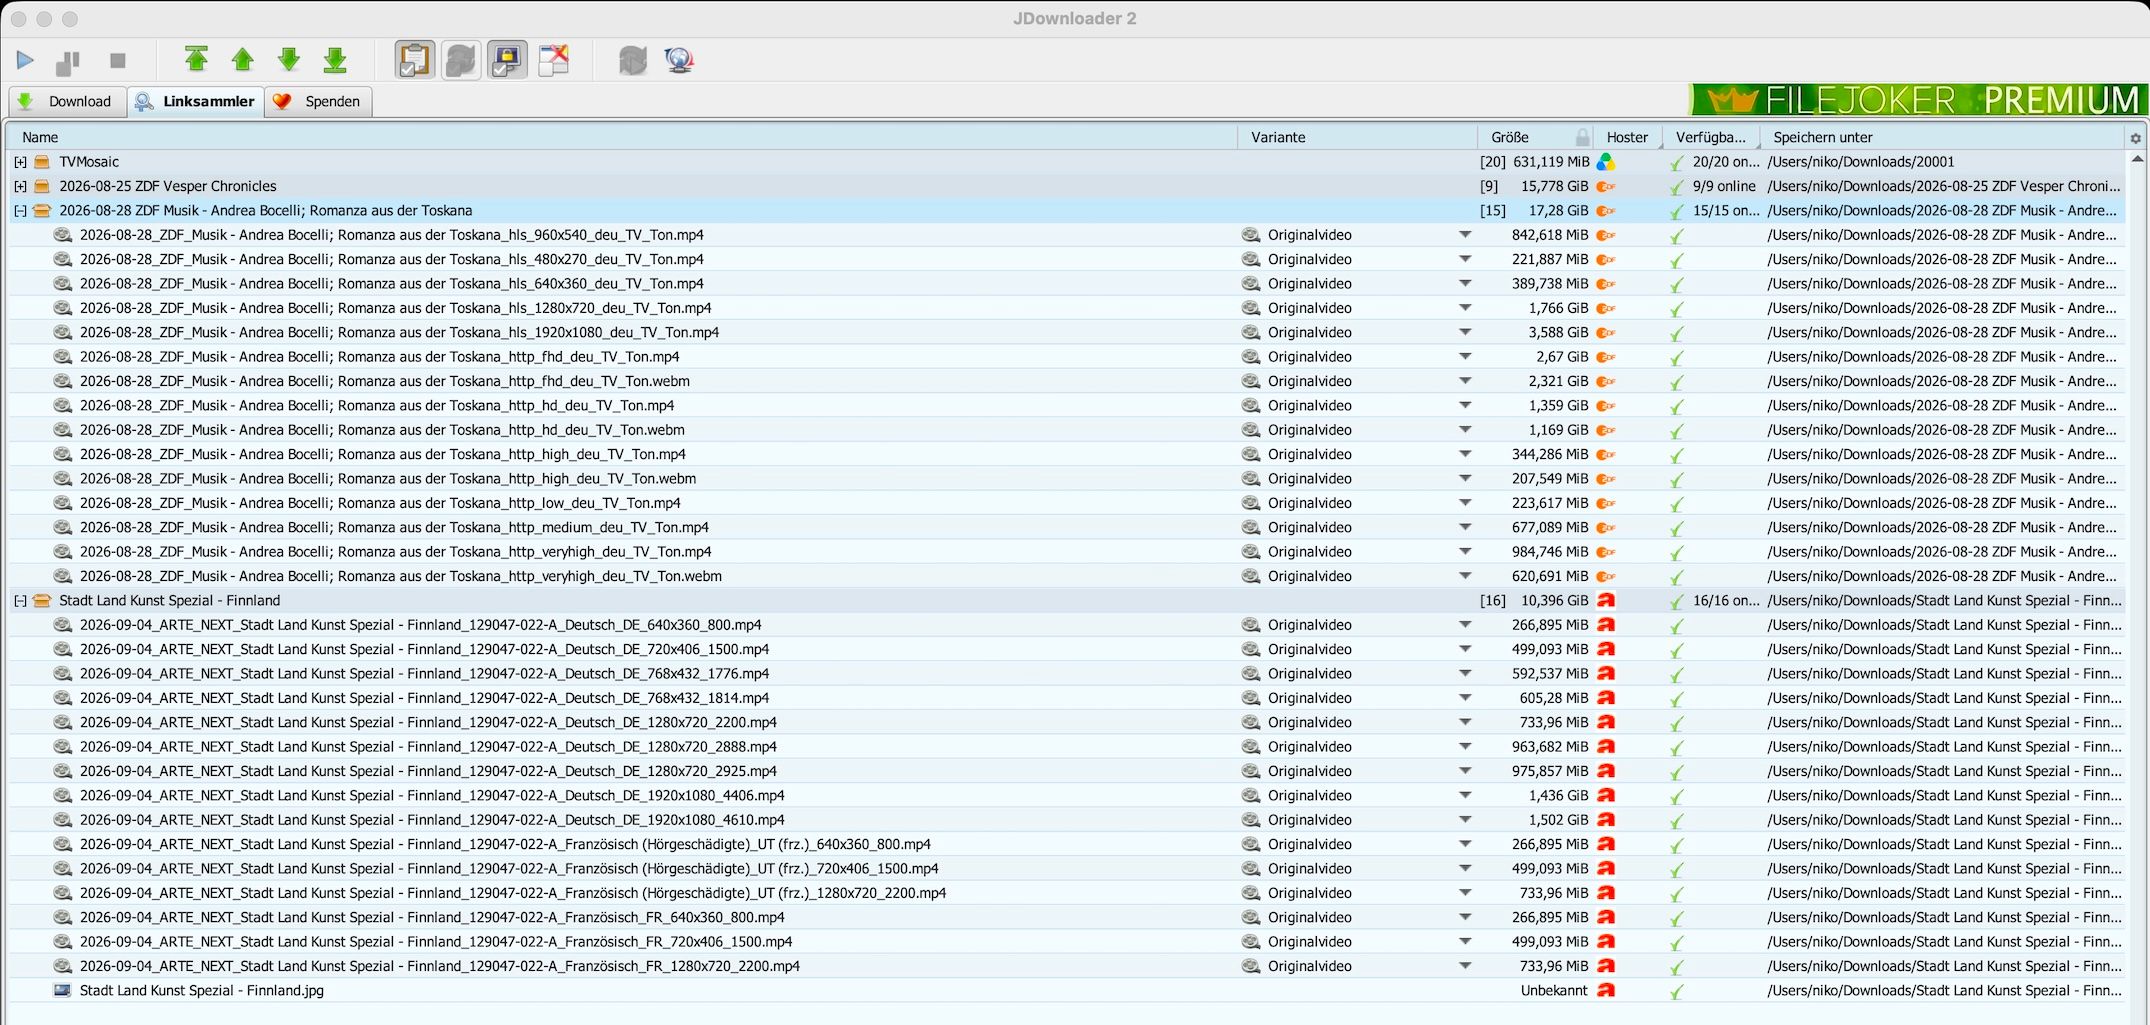Collapse the Stadt Land Kunst Spezial package
Viewport: 2150px width, 1025px height.
(x=20, y=601)
